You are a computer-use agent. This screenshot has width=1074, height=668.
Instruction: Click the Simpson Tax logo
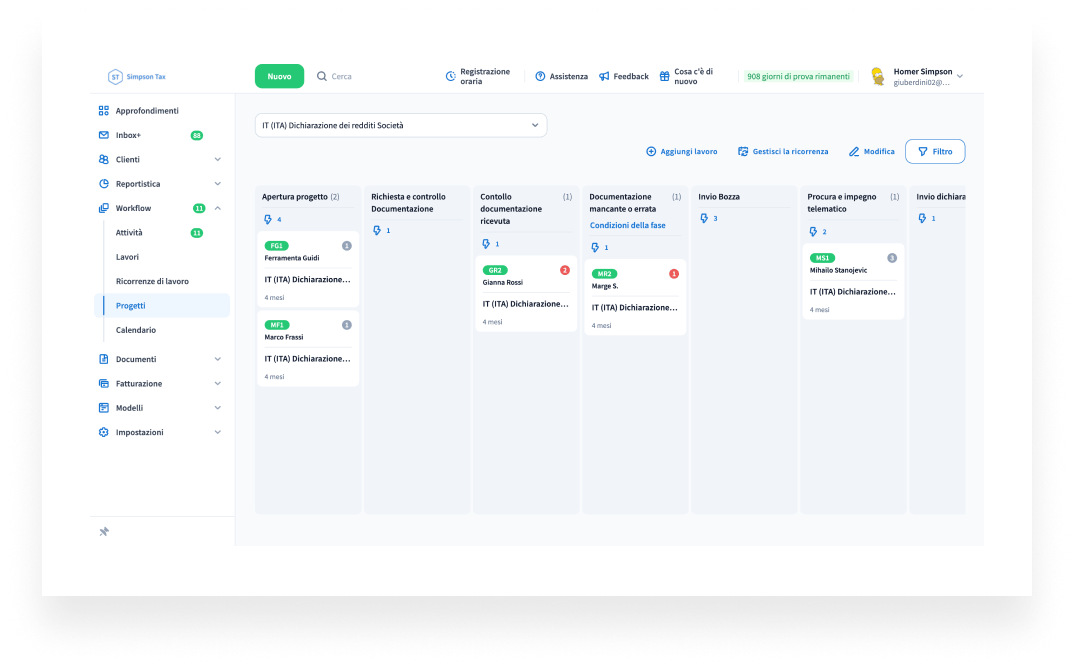[x=137, y=77]
